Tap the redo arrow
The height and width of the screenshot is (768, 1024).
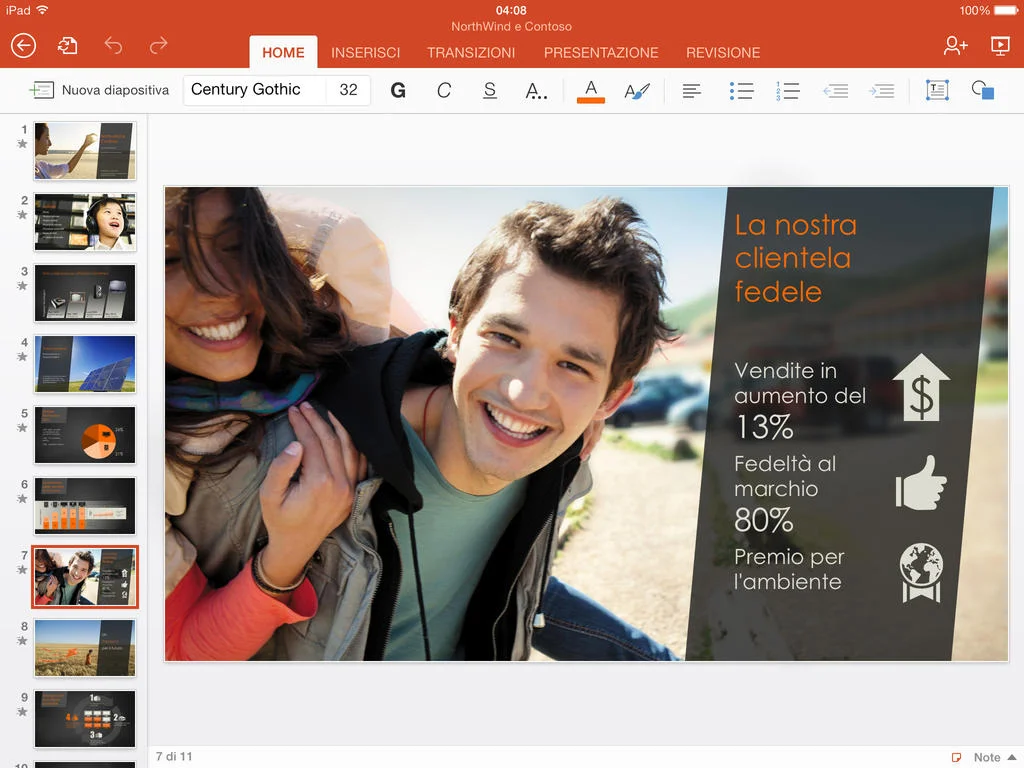[x=158, y=44]
